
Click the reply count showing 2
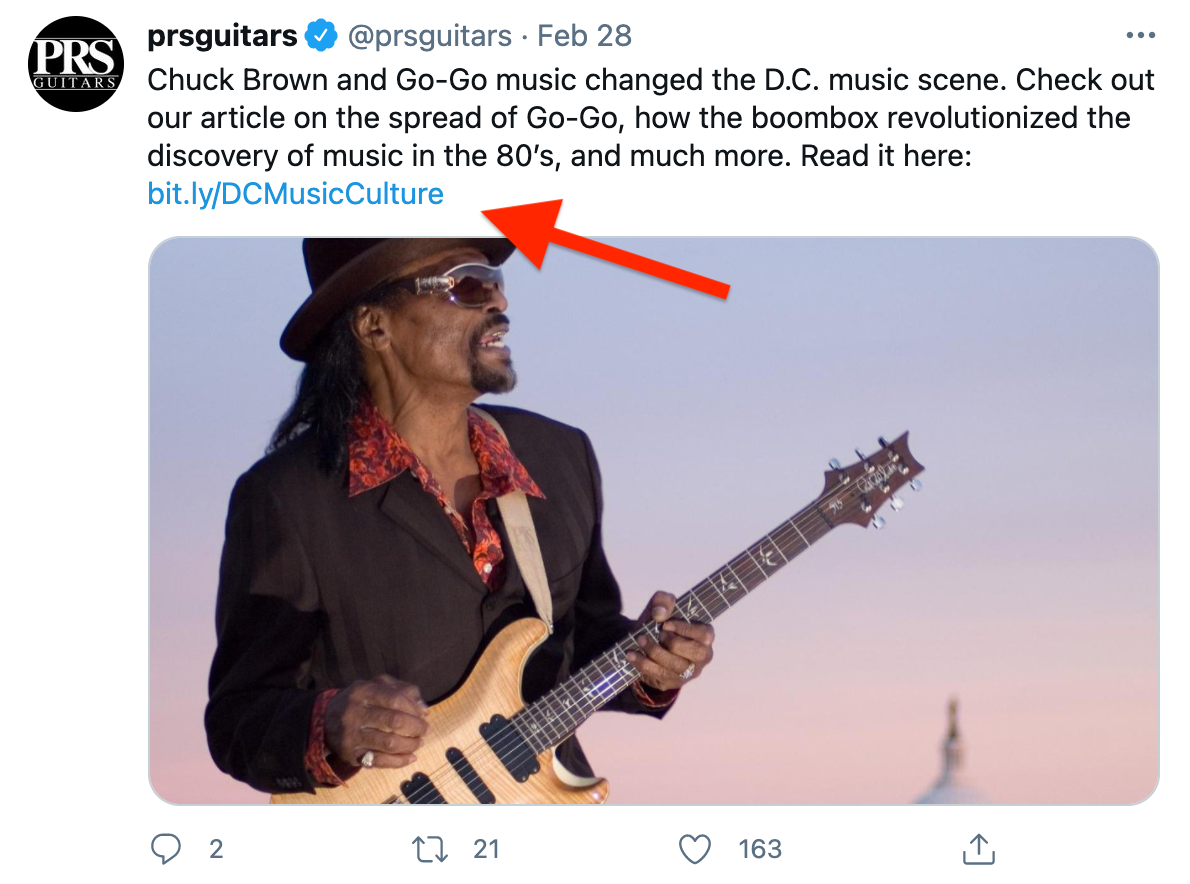[216, 849]
